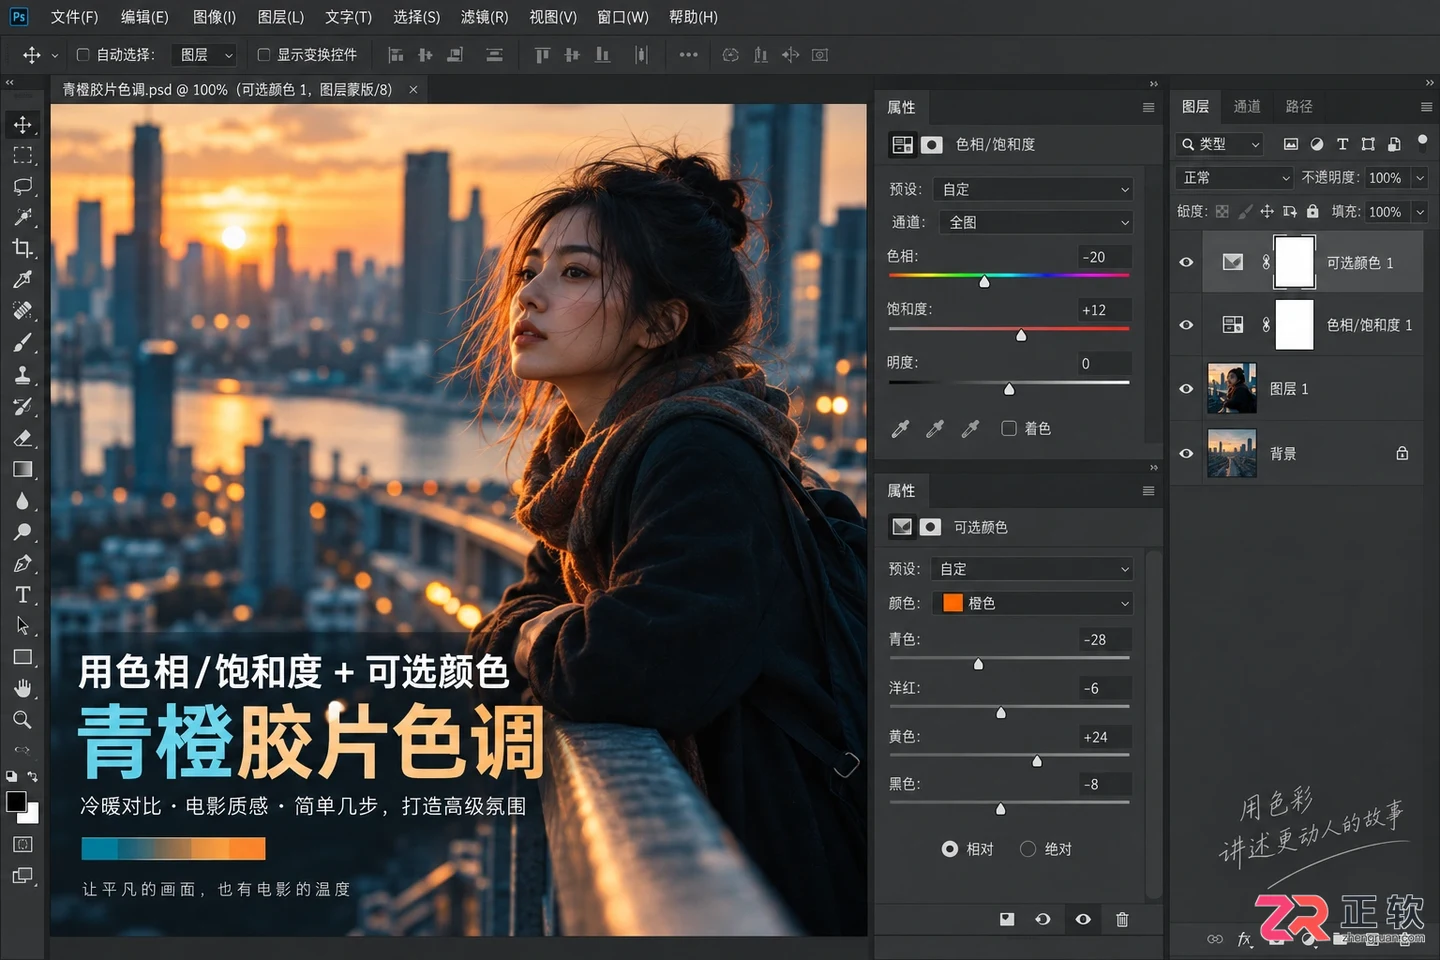Select the Gradient tool
Viewport: 1440px width, 960px height.
(22, 469)
